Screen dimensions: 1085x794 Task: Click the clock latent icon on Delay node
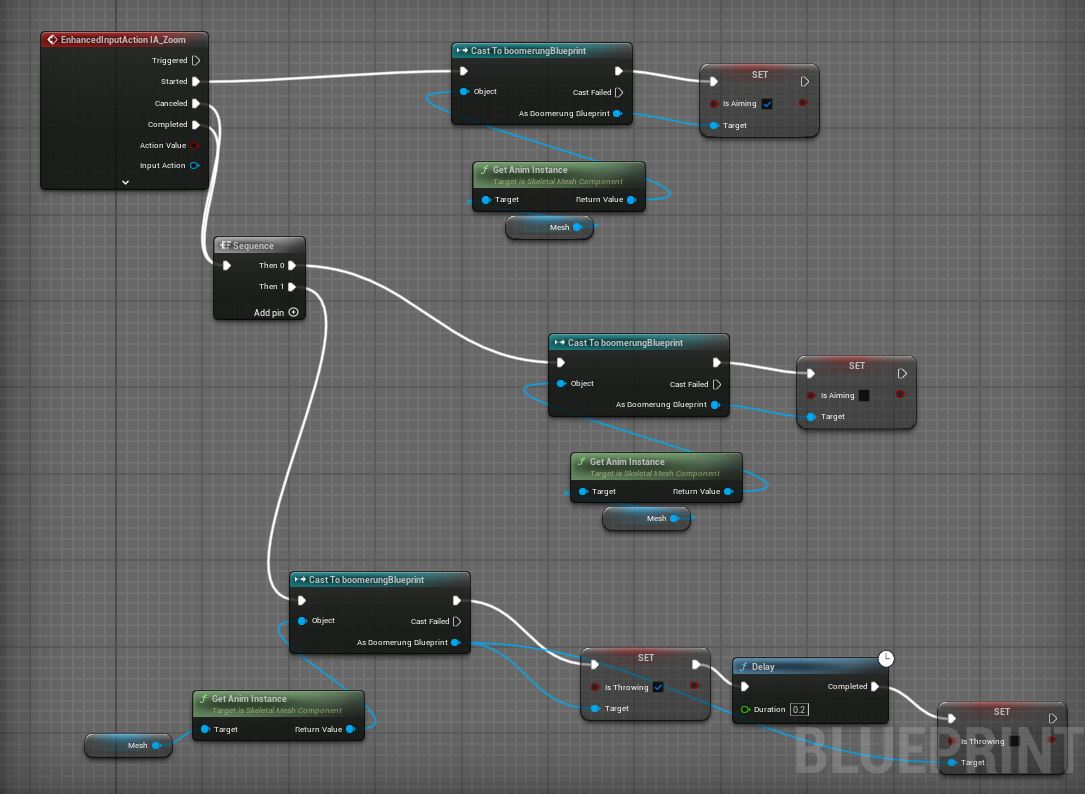coord(886,658)
